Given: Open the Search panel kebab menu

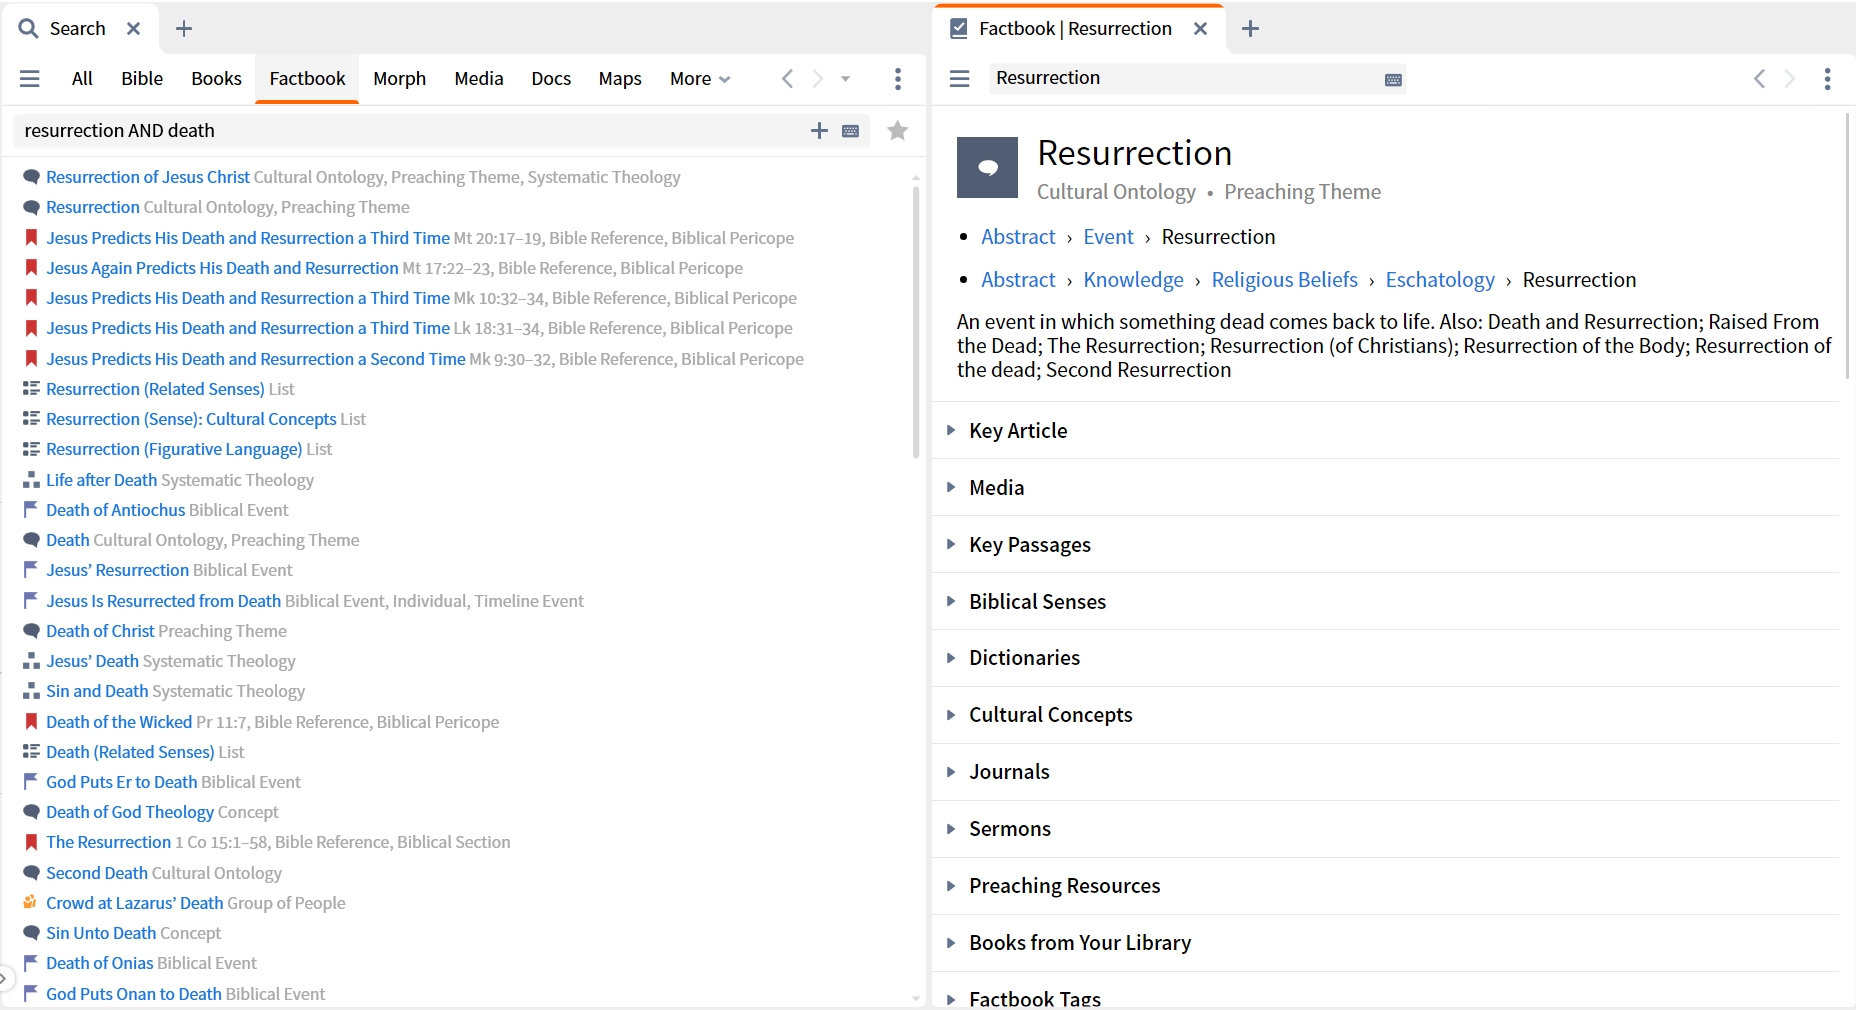Looking at the screenshot, I should coord(898,79).
